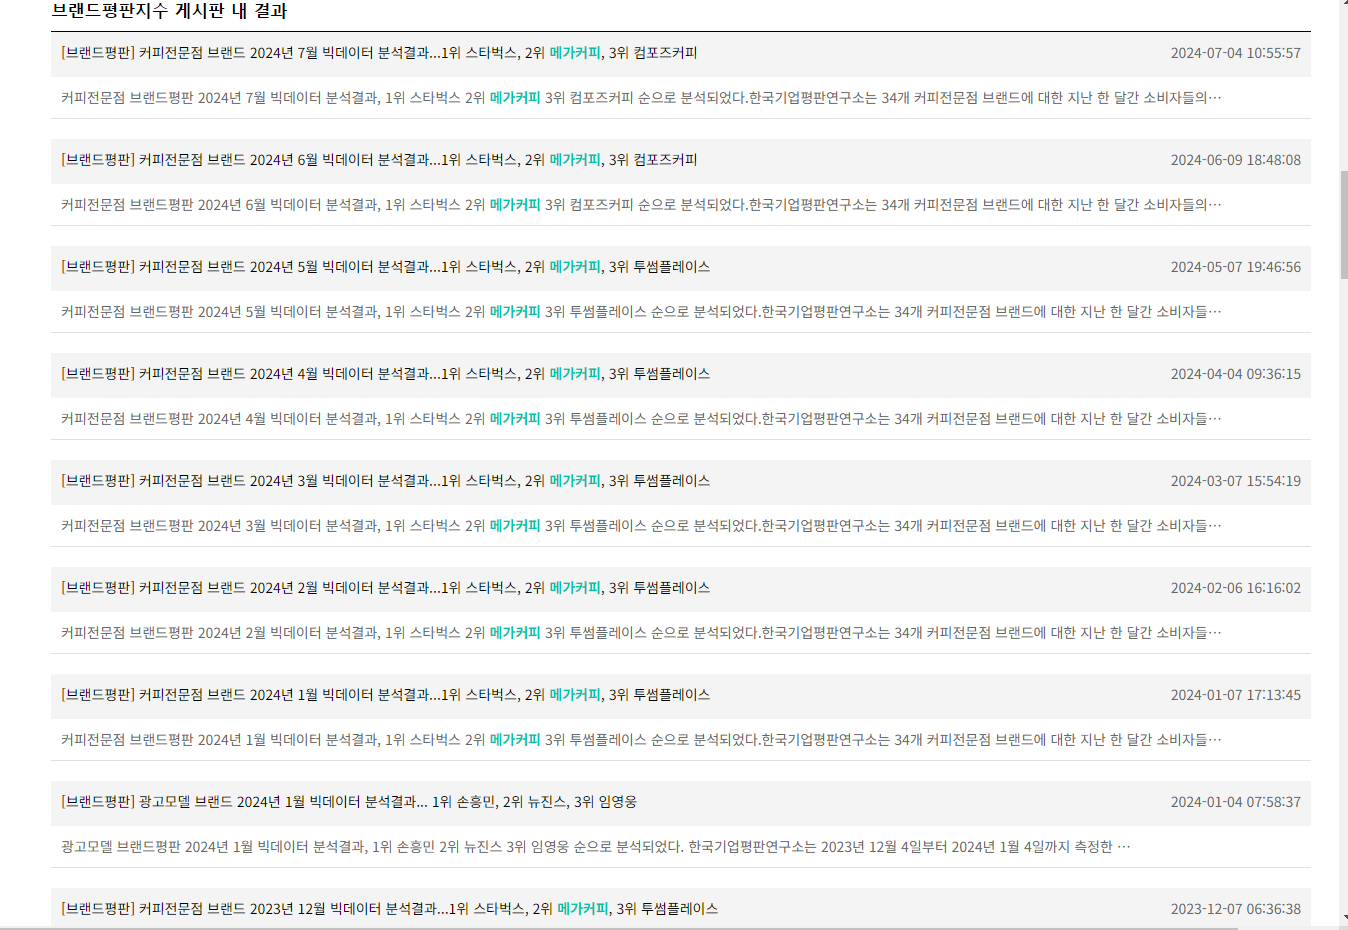Click the 브랜드평판지수 게시판 내 결과 heading
The width and height of the screenshot is (1348, 930).
169,12
